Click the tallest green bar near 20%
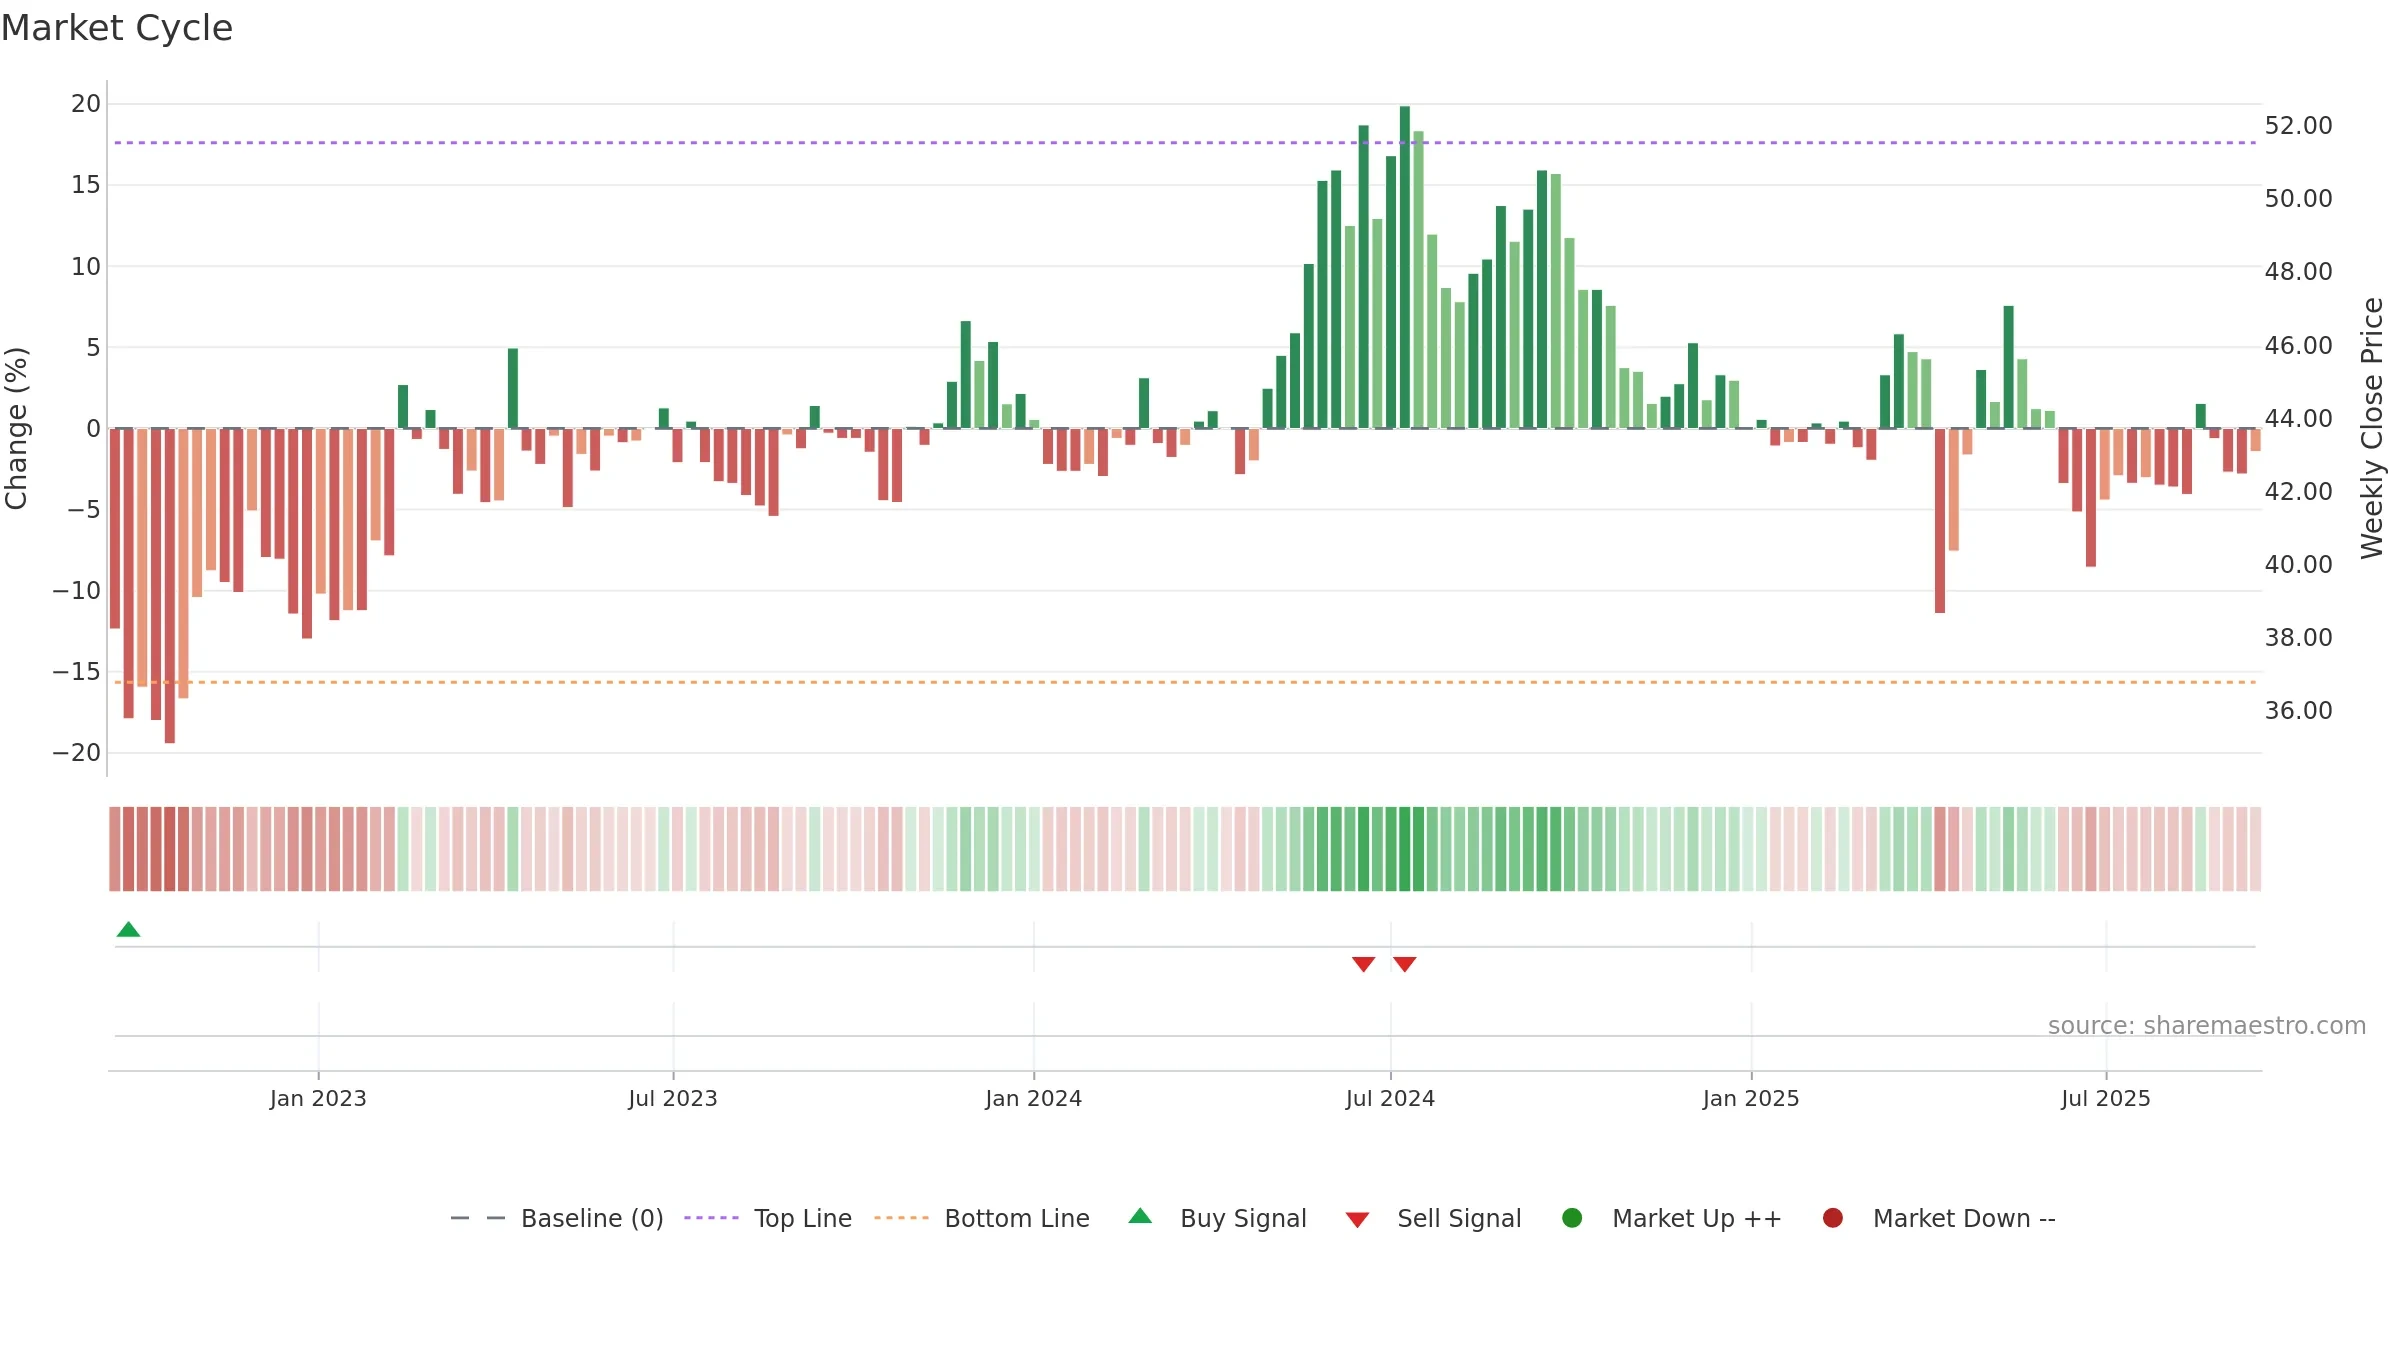Viewport: 2400px width, 1350px height. [x=1404, y=267]
